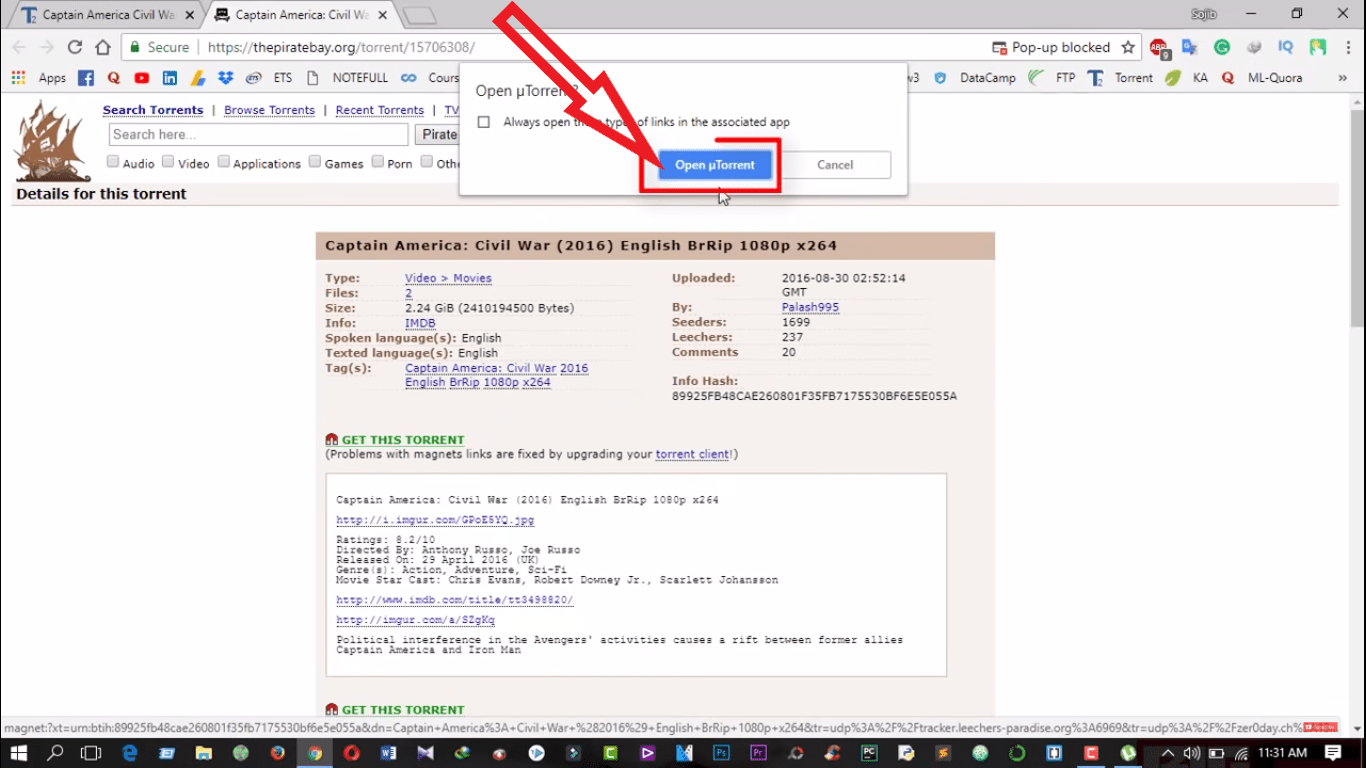Click the tag link 'Captain America: Civil War 2016'

pos(496,368)
